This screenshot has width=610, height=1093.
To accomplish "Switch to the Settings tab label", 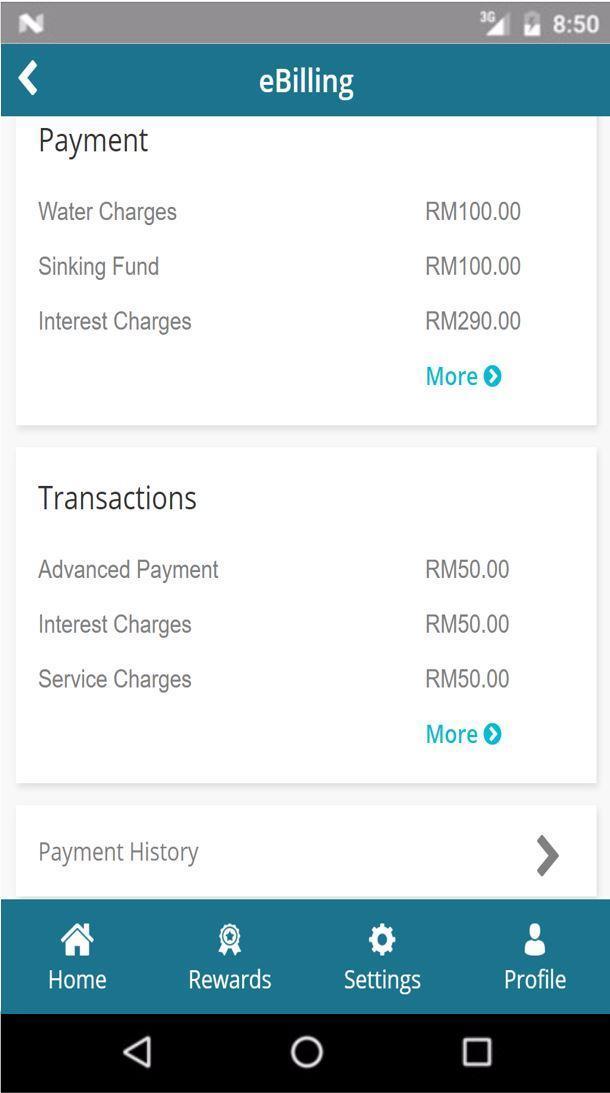I will [382, 979].
